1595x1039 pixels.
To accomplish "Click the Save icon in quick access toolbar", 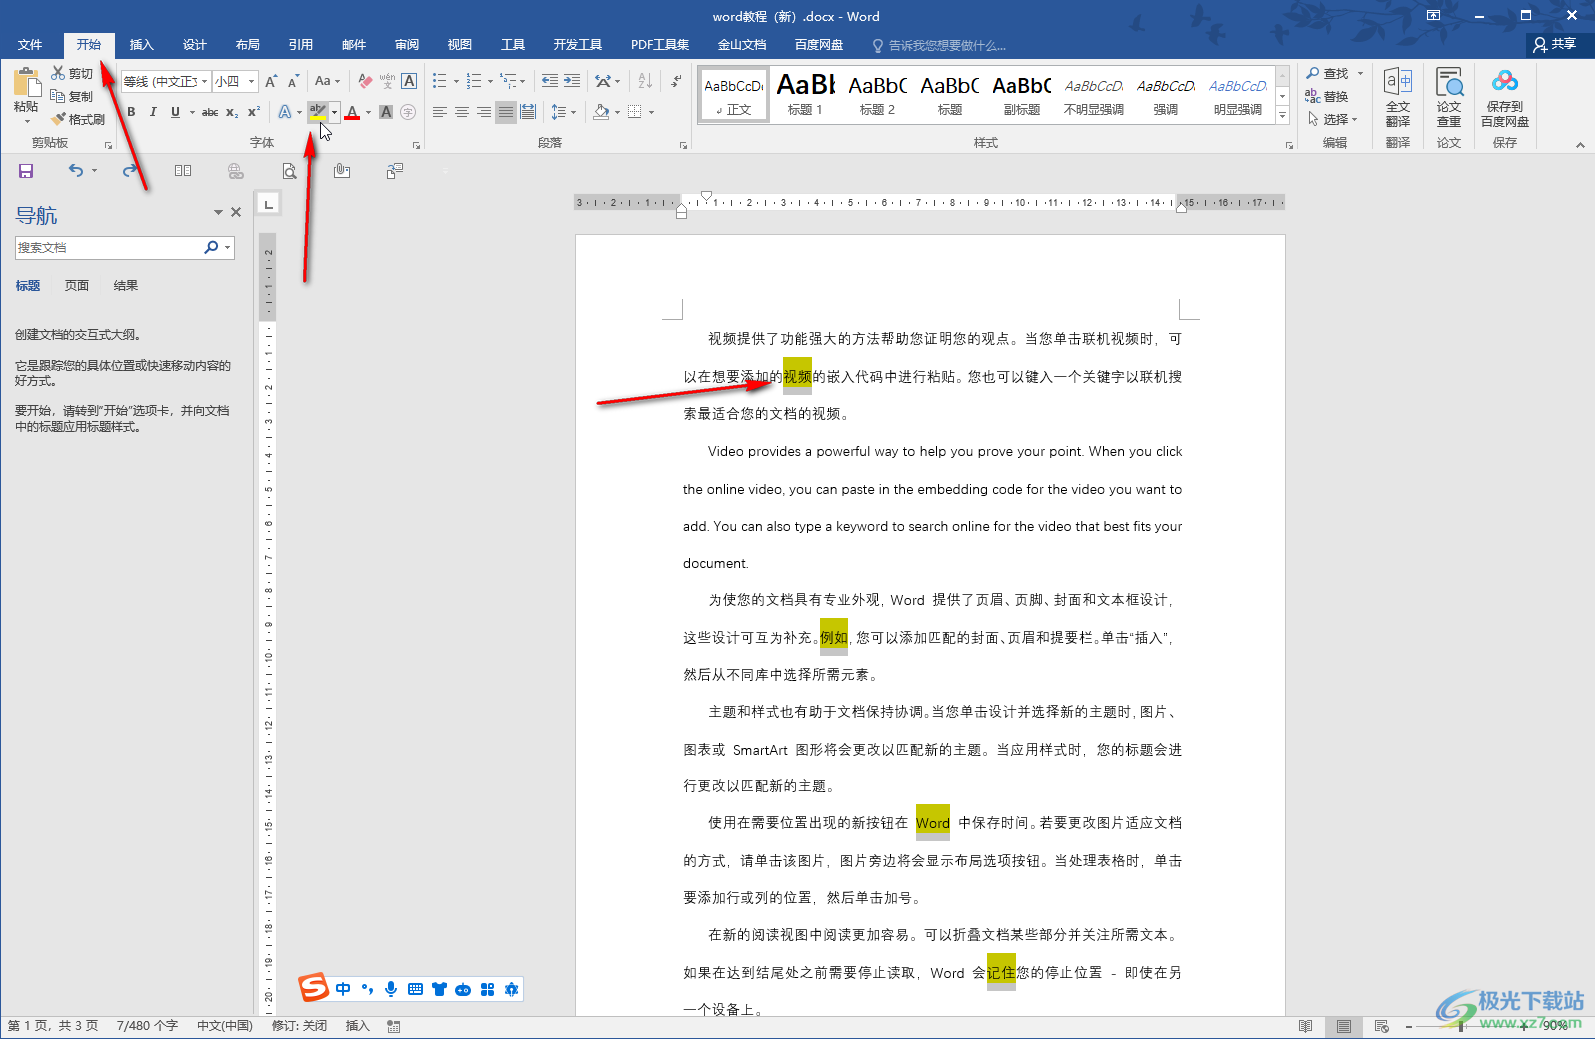I will point(26,171).
